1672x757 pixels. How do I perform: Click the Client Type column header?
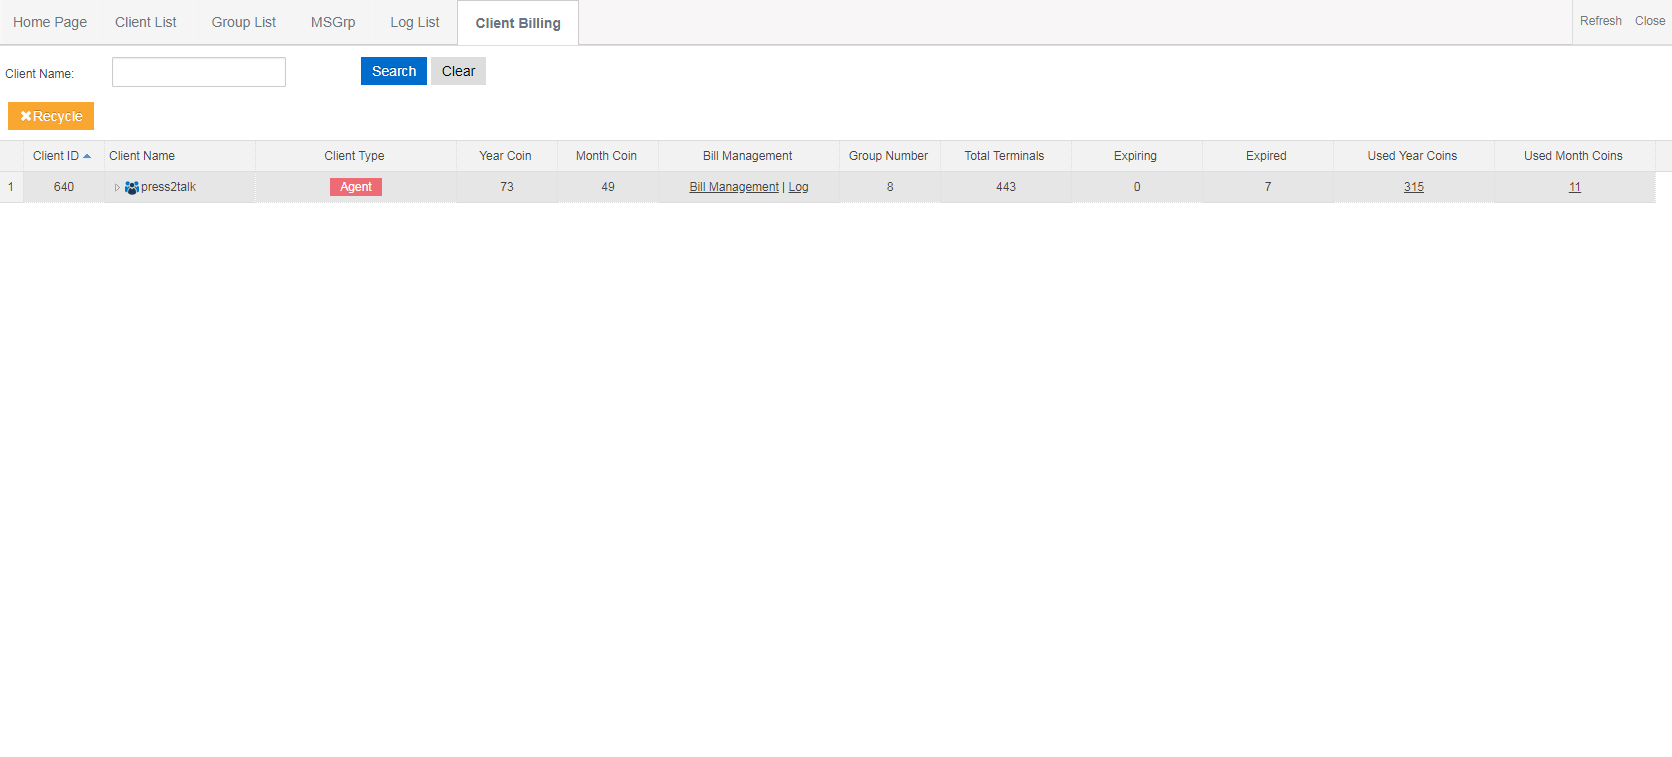pos(355,156)
